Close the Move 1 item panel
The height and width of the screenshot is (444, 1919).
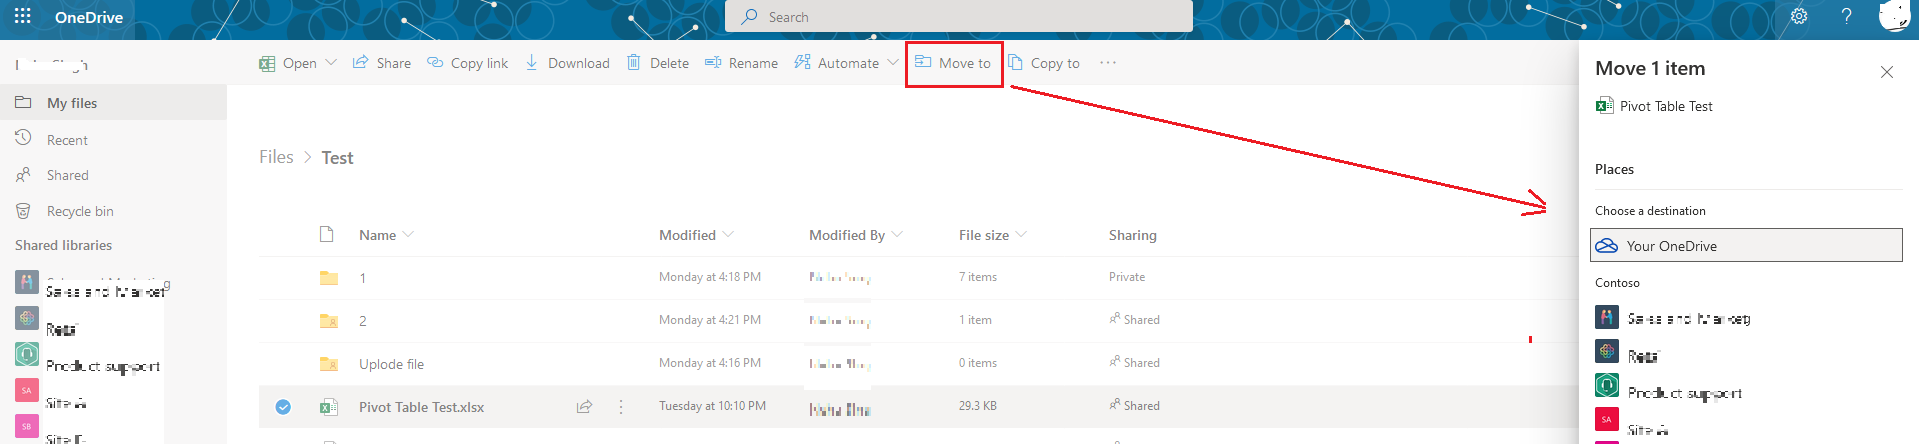[1886, 72]
